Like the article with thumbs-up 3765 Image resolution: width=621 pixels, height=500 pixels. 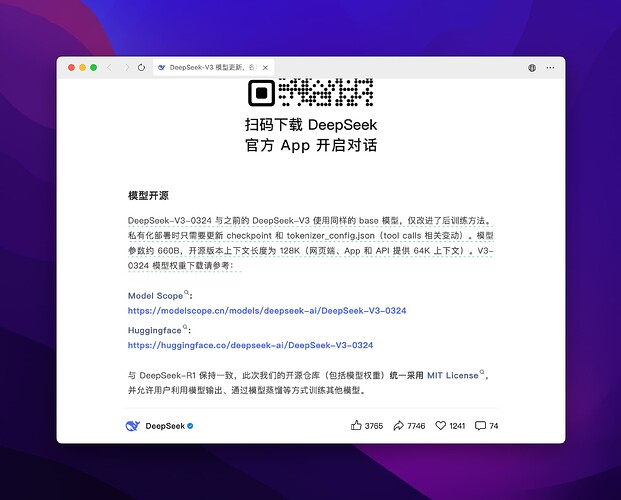pyautogui.click(x=367, y=426)
